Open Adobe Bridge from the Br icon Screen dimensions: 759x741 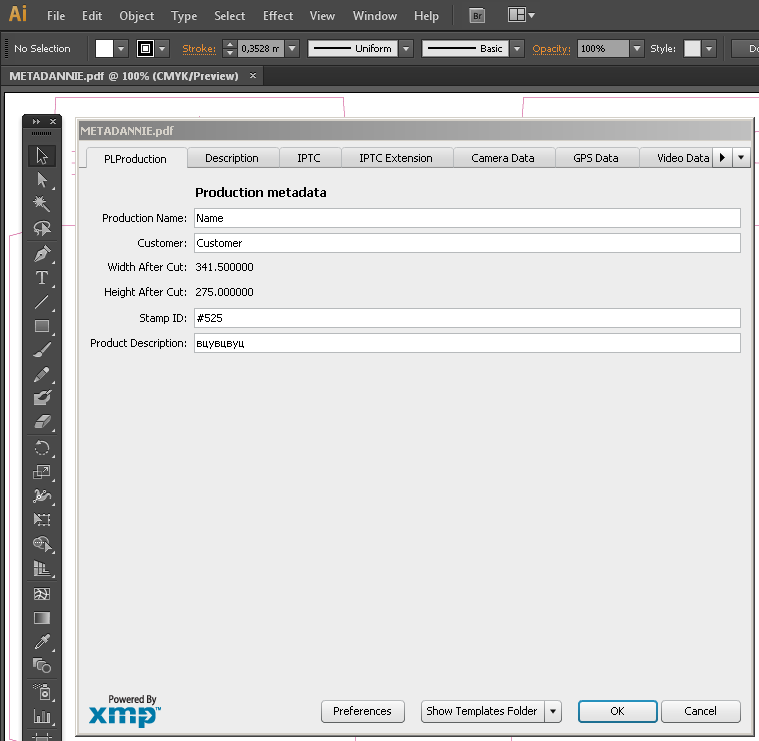477,16
